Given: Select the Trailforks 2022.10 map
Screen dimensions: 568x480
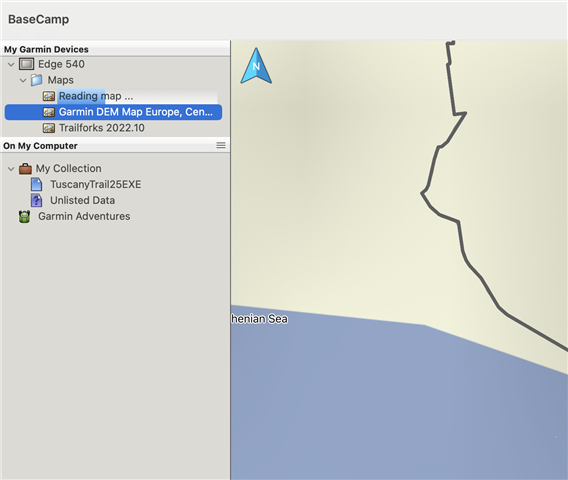Looking at the screenshot, I should pos(101,128).
